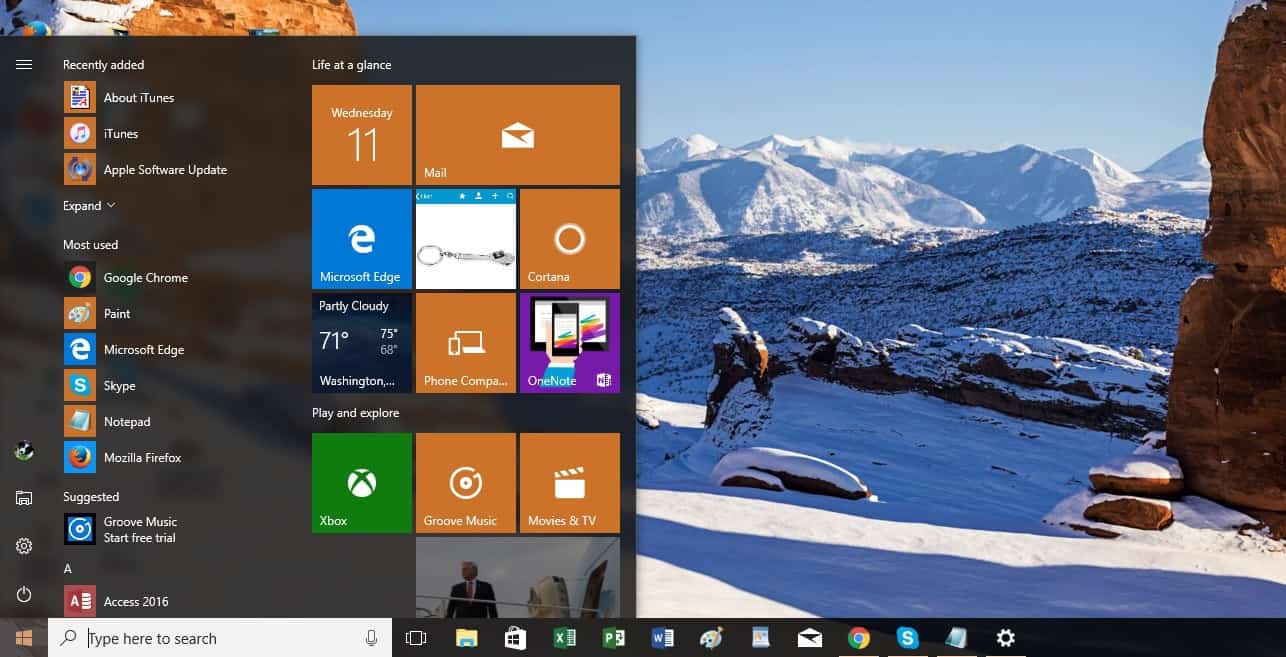Open the Microsoft Edge tile
Viewport: 1286px width, 657px height.
pyautogui.click(x=362, y=239)
